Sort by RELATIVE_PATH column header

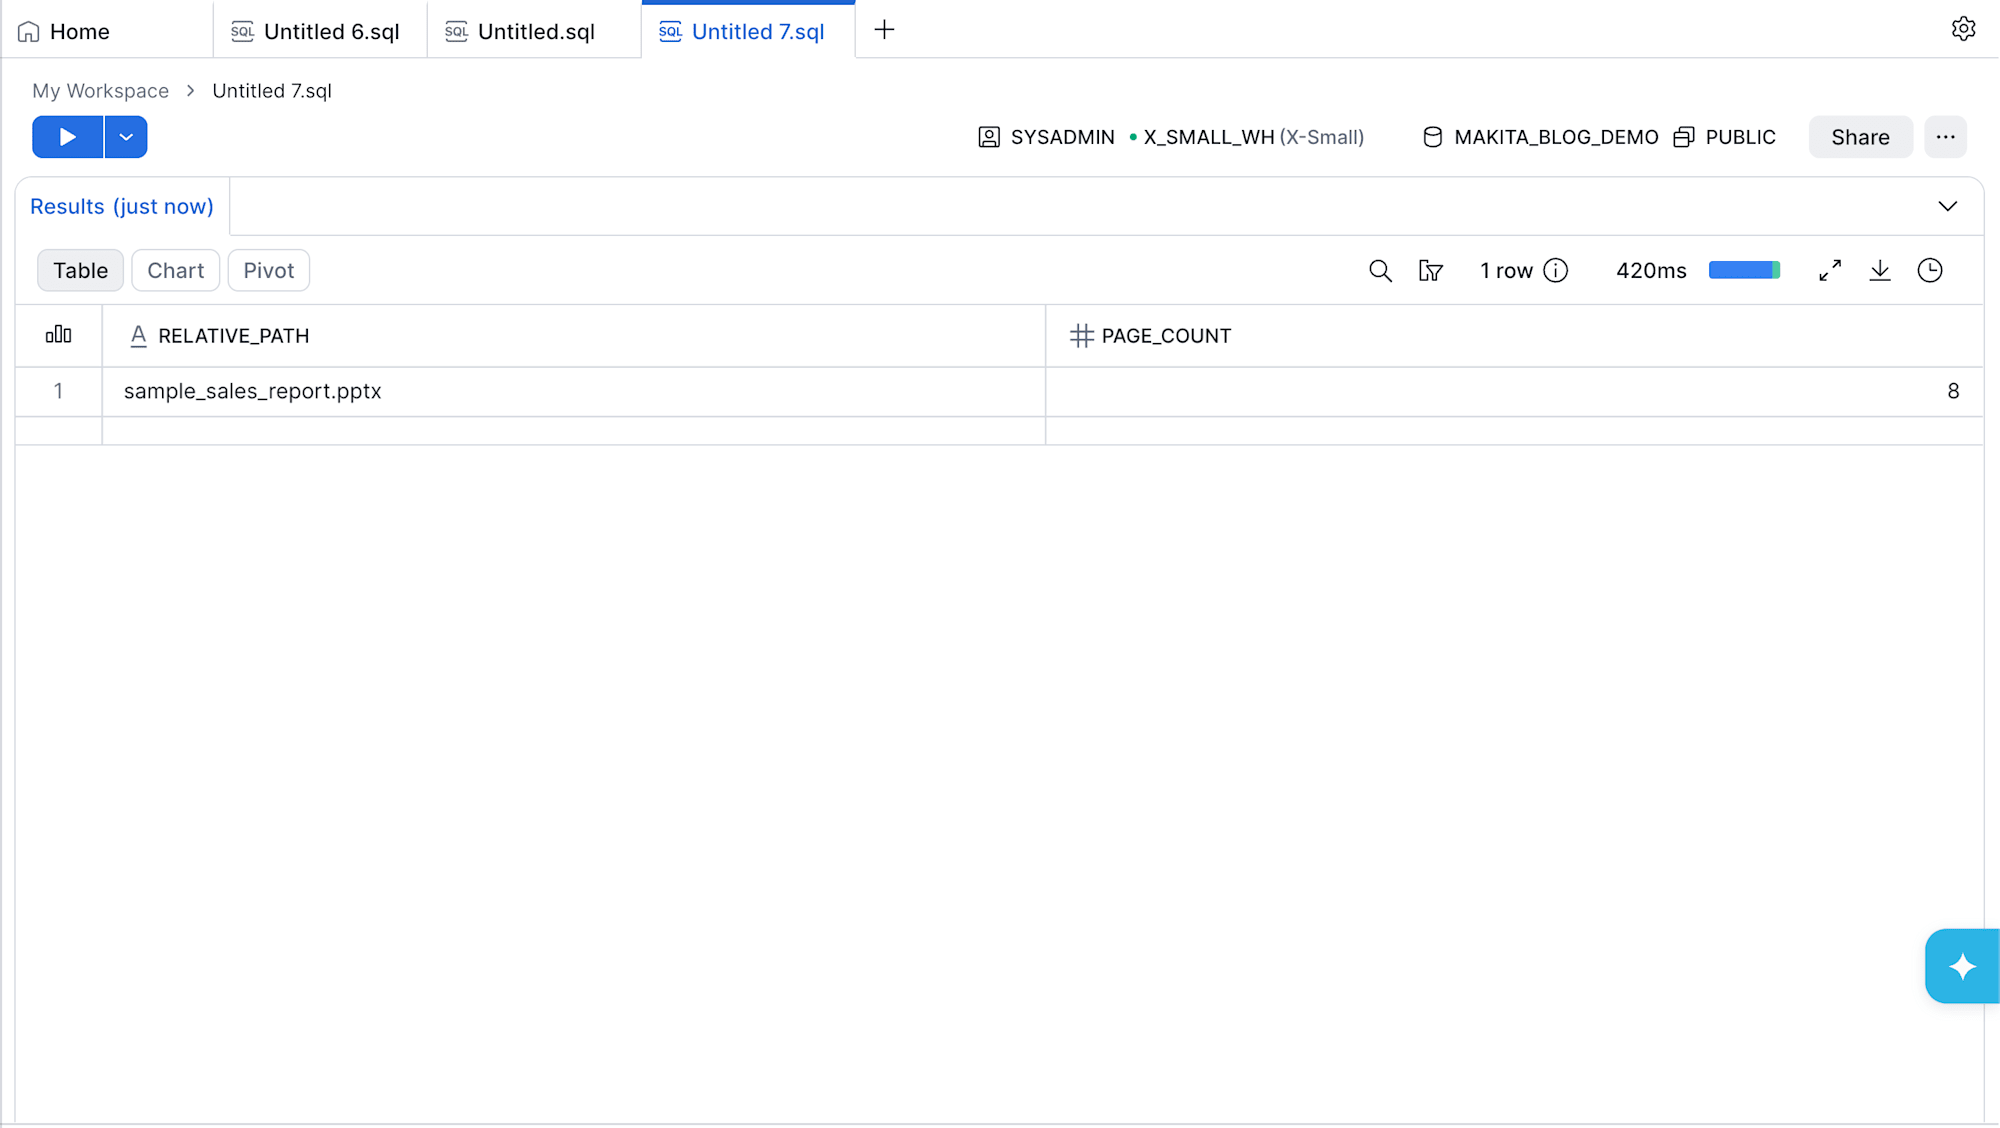574,336
